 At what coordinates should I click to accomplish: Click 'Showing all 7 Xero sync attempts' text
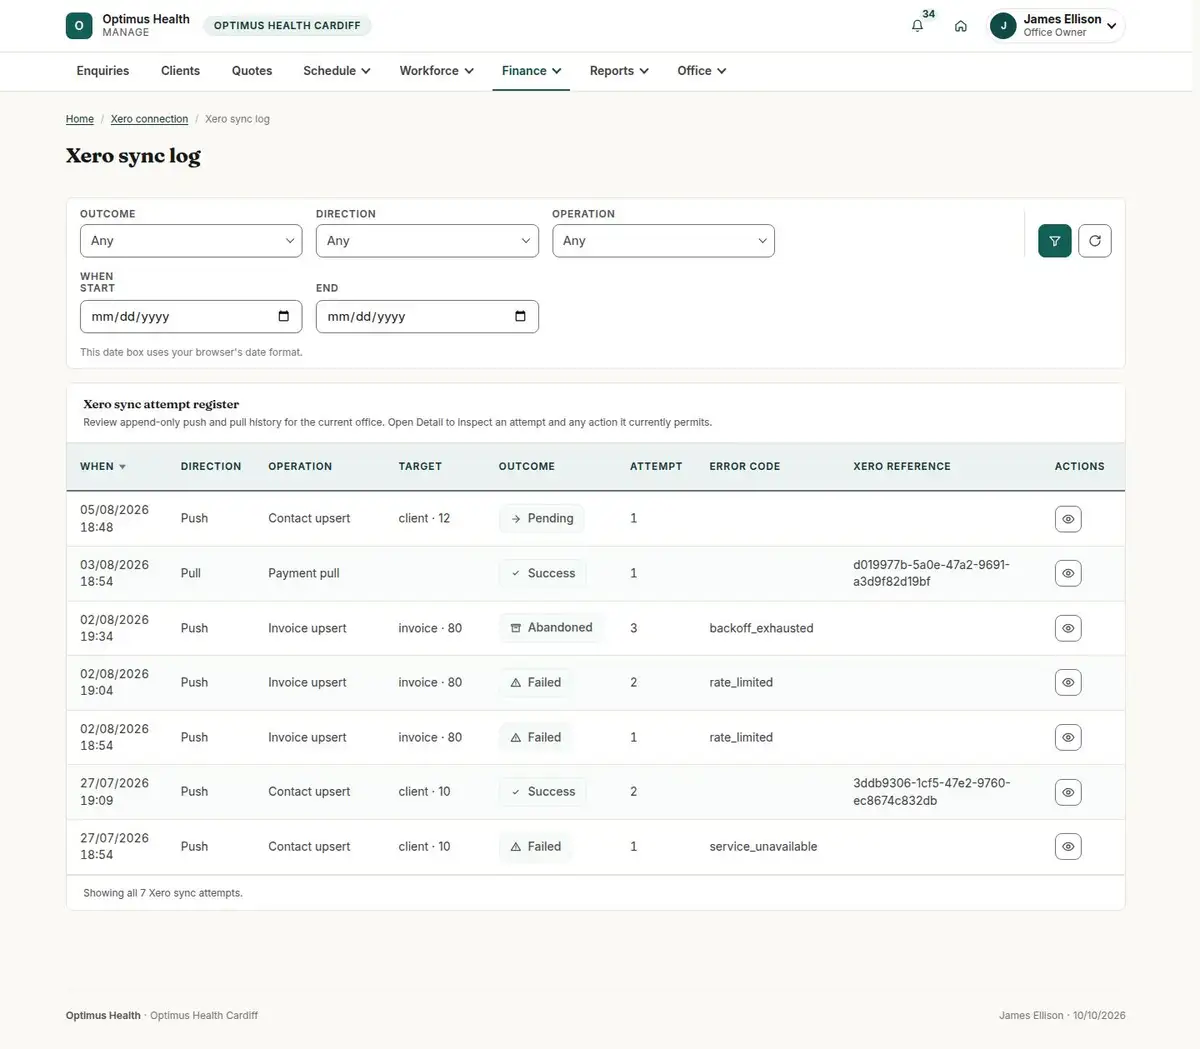tap(163, 893)
